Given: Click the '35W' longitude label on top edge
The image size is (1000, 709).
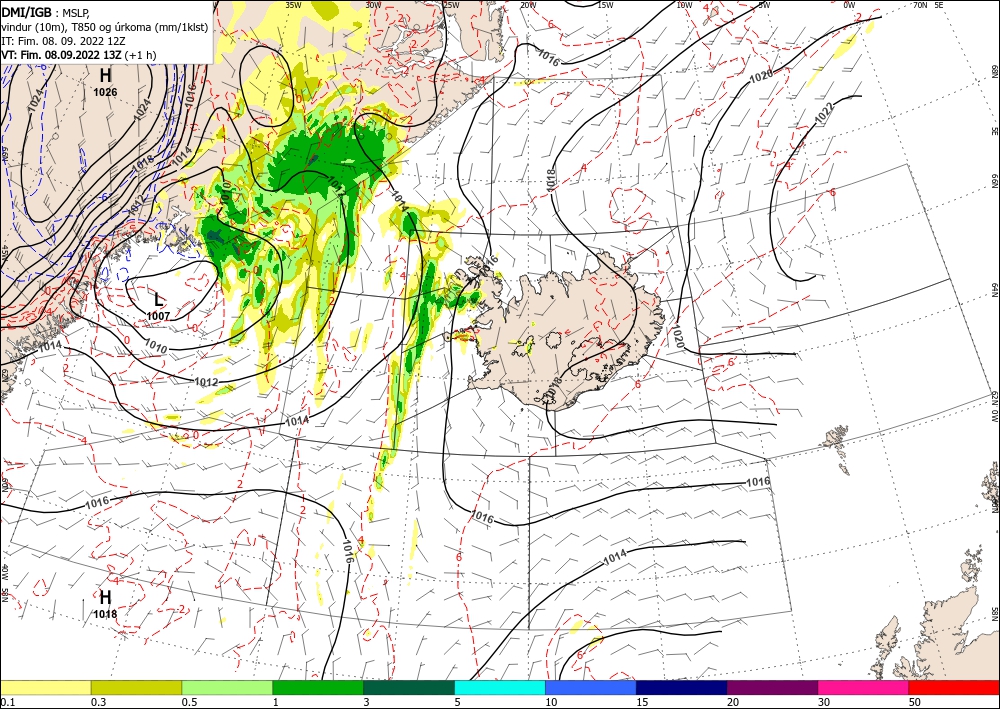Looking at the screenshot, I should (x=293, y=5).
